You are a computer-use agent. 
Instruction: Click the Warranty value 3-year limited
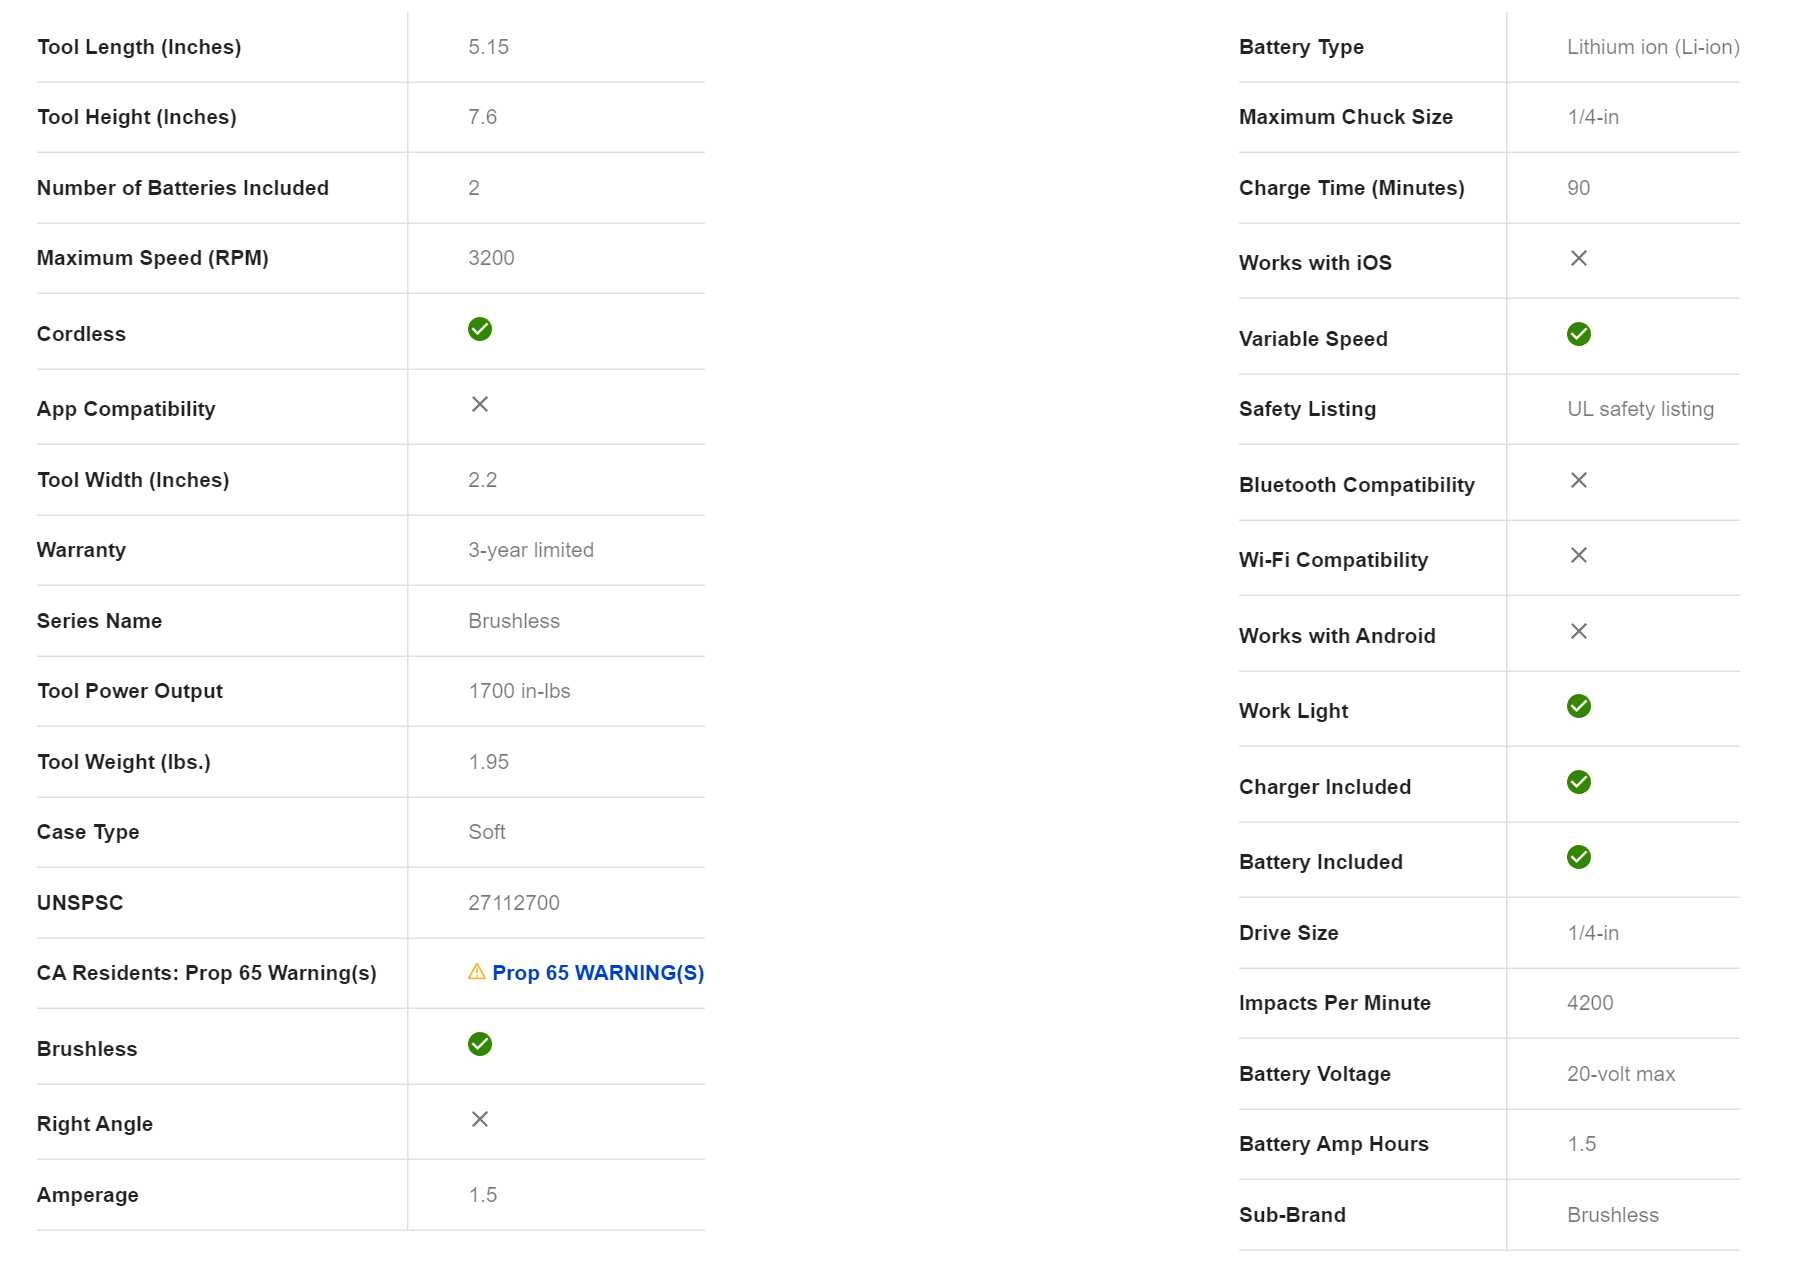(531, 550)
